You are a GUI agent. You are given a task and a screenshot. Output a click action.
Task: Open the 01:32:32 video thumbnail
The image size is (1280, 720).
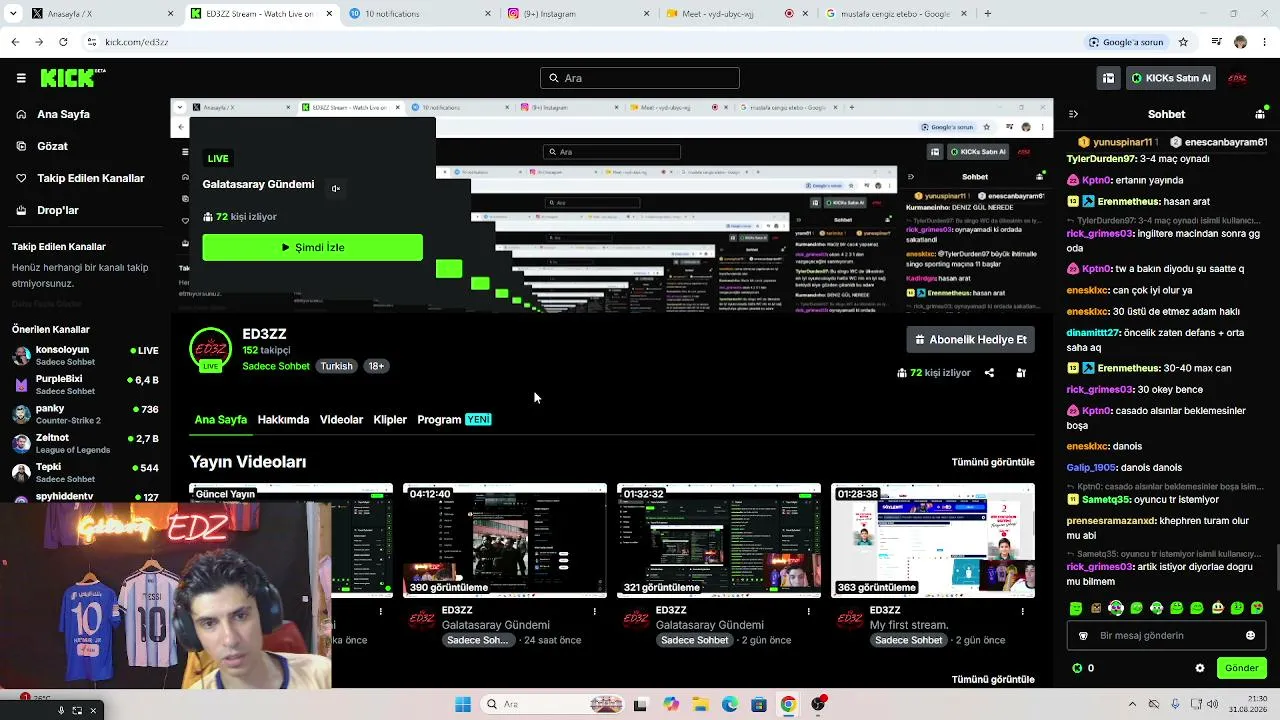point(719,541)
